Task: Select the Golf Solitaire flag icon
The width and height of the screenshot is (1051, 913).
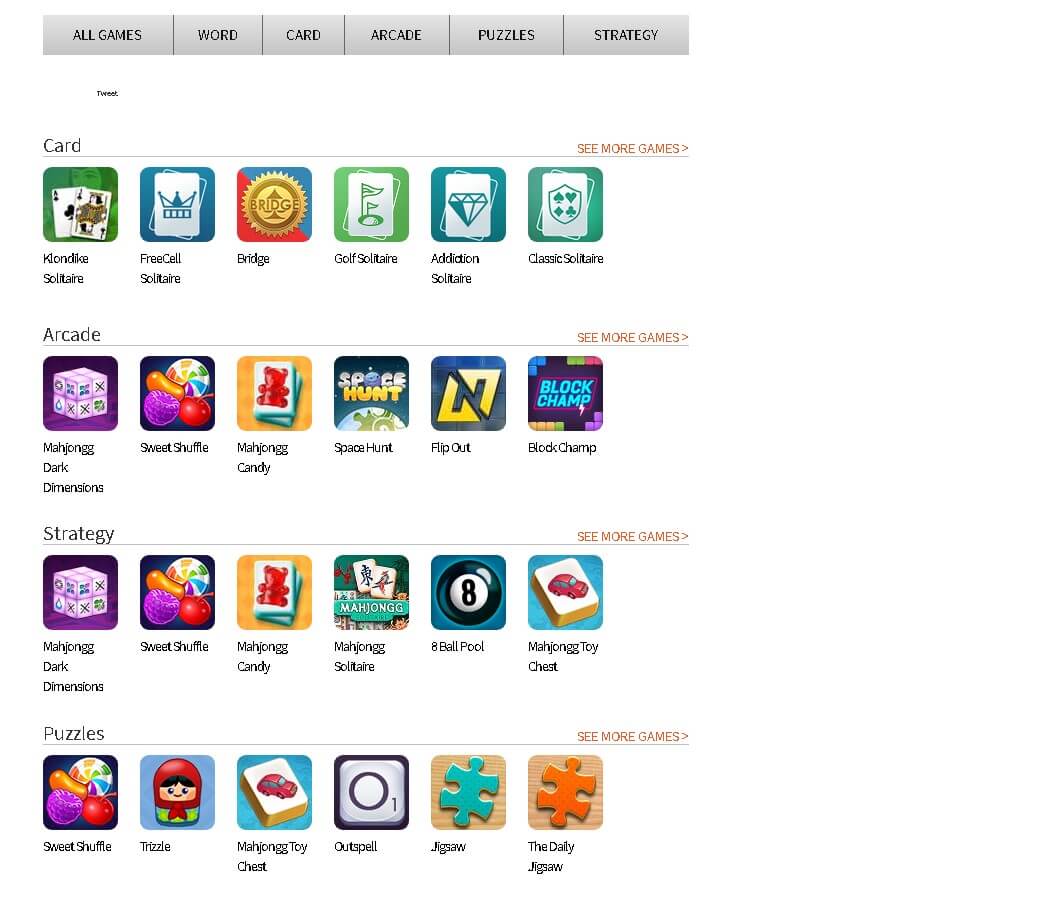Action: pos(371,204)
